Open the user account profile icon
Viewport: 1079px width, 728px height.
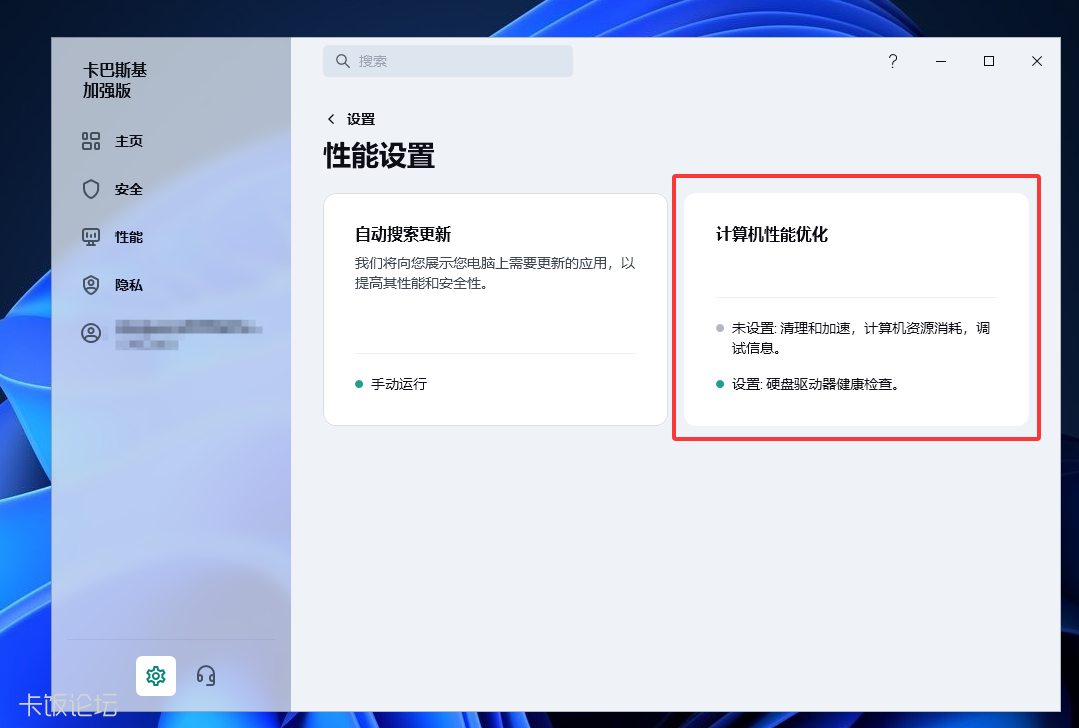pyautogui.click(x=91, y=333)
